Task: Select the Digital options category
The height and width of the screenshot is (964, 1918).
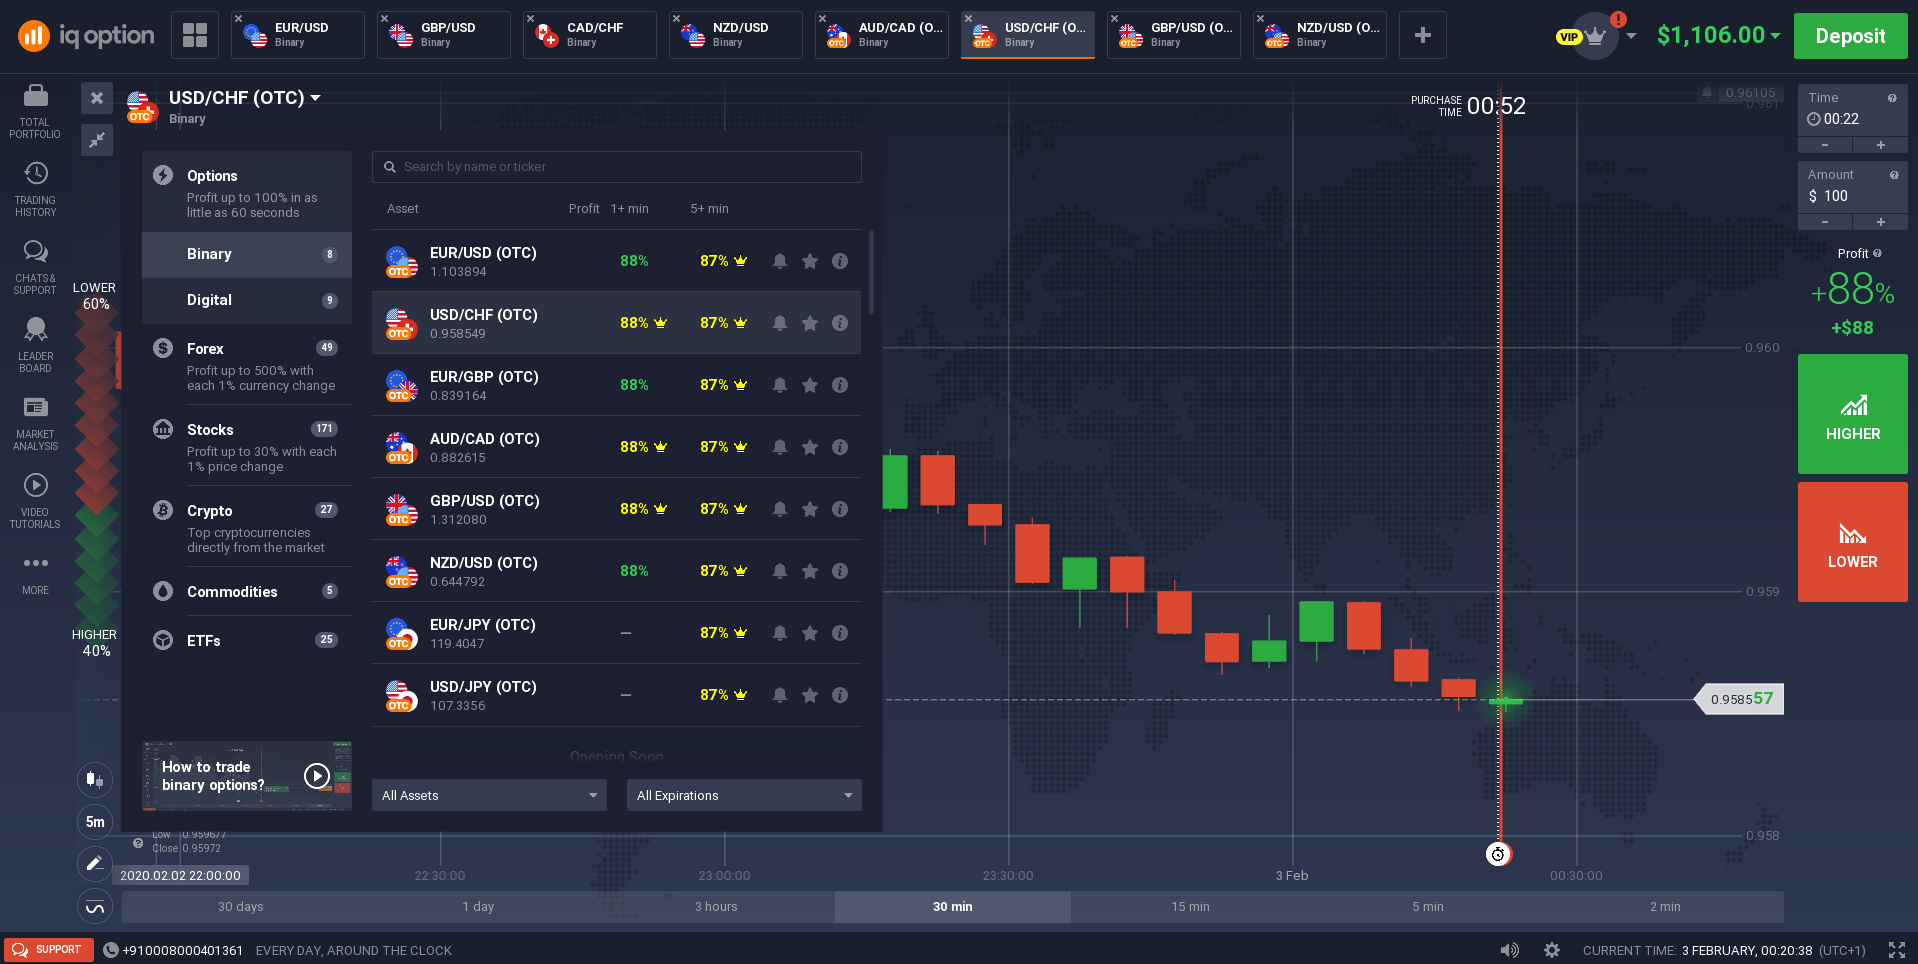Action: [x=247, y=300]
